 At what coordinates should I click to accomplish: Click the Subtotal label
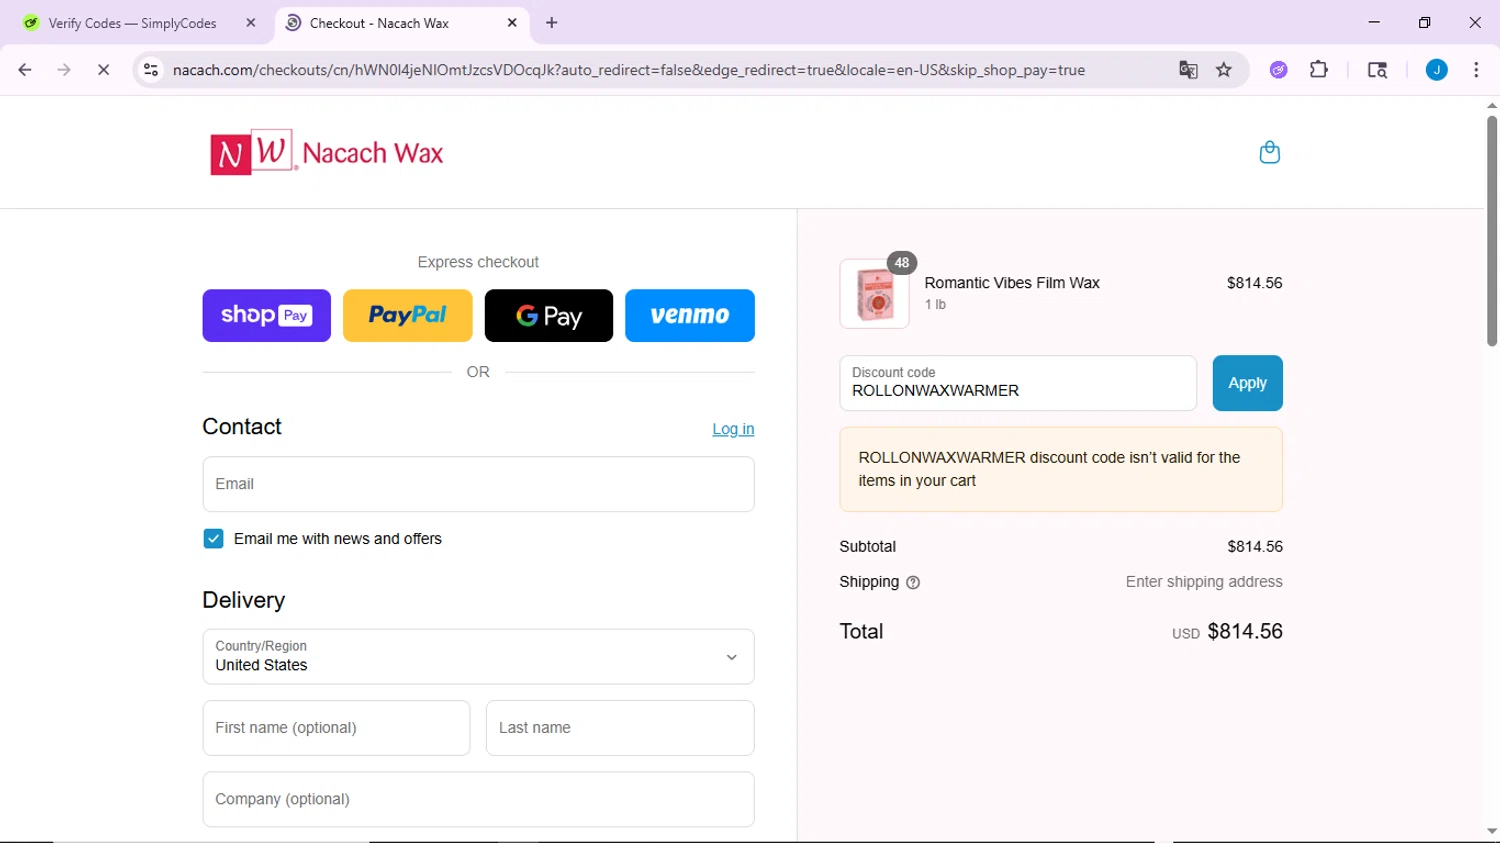point(868,547)
